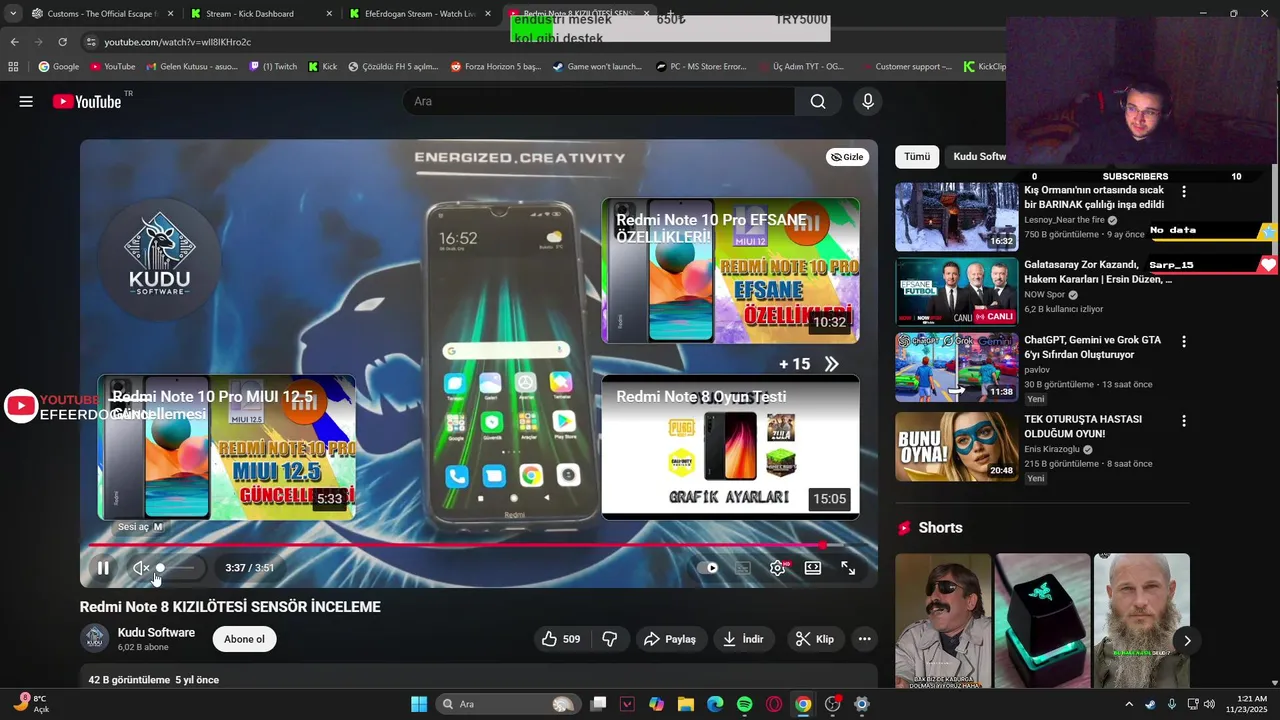The image size is (1280, 720).
Task: Subscribe using the Abone ol button
Action: tap(245, 639)
